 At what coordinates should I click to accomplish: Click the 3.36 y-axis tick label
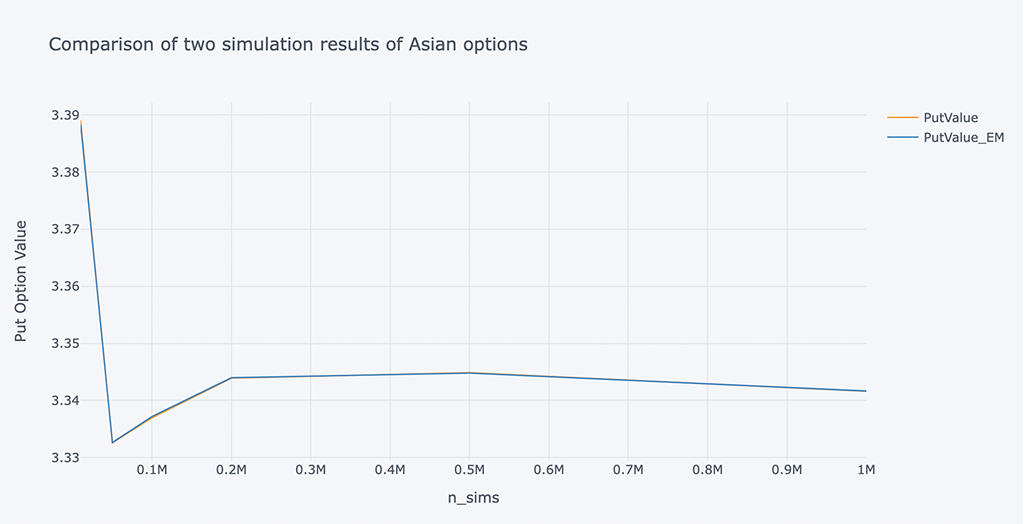click(x=65, y=287)
